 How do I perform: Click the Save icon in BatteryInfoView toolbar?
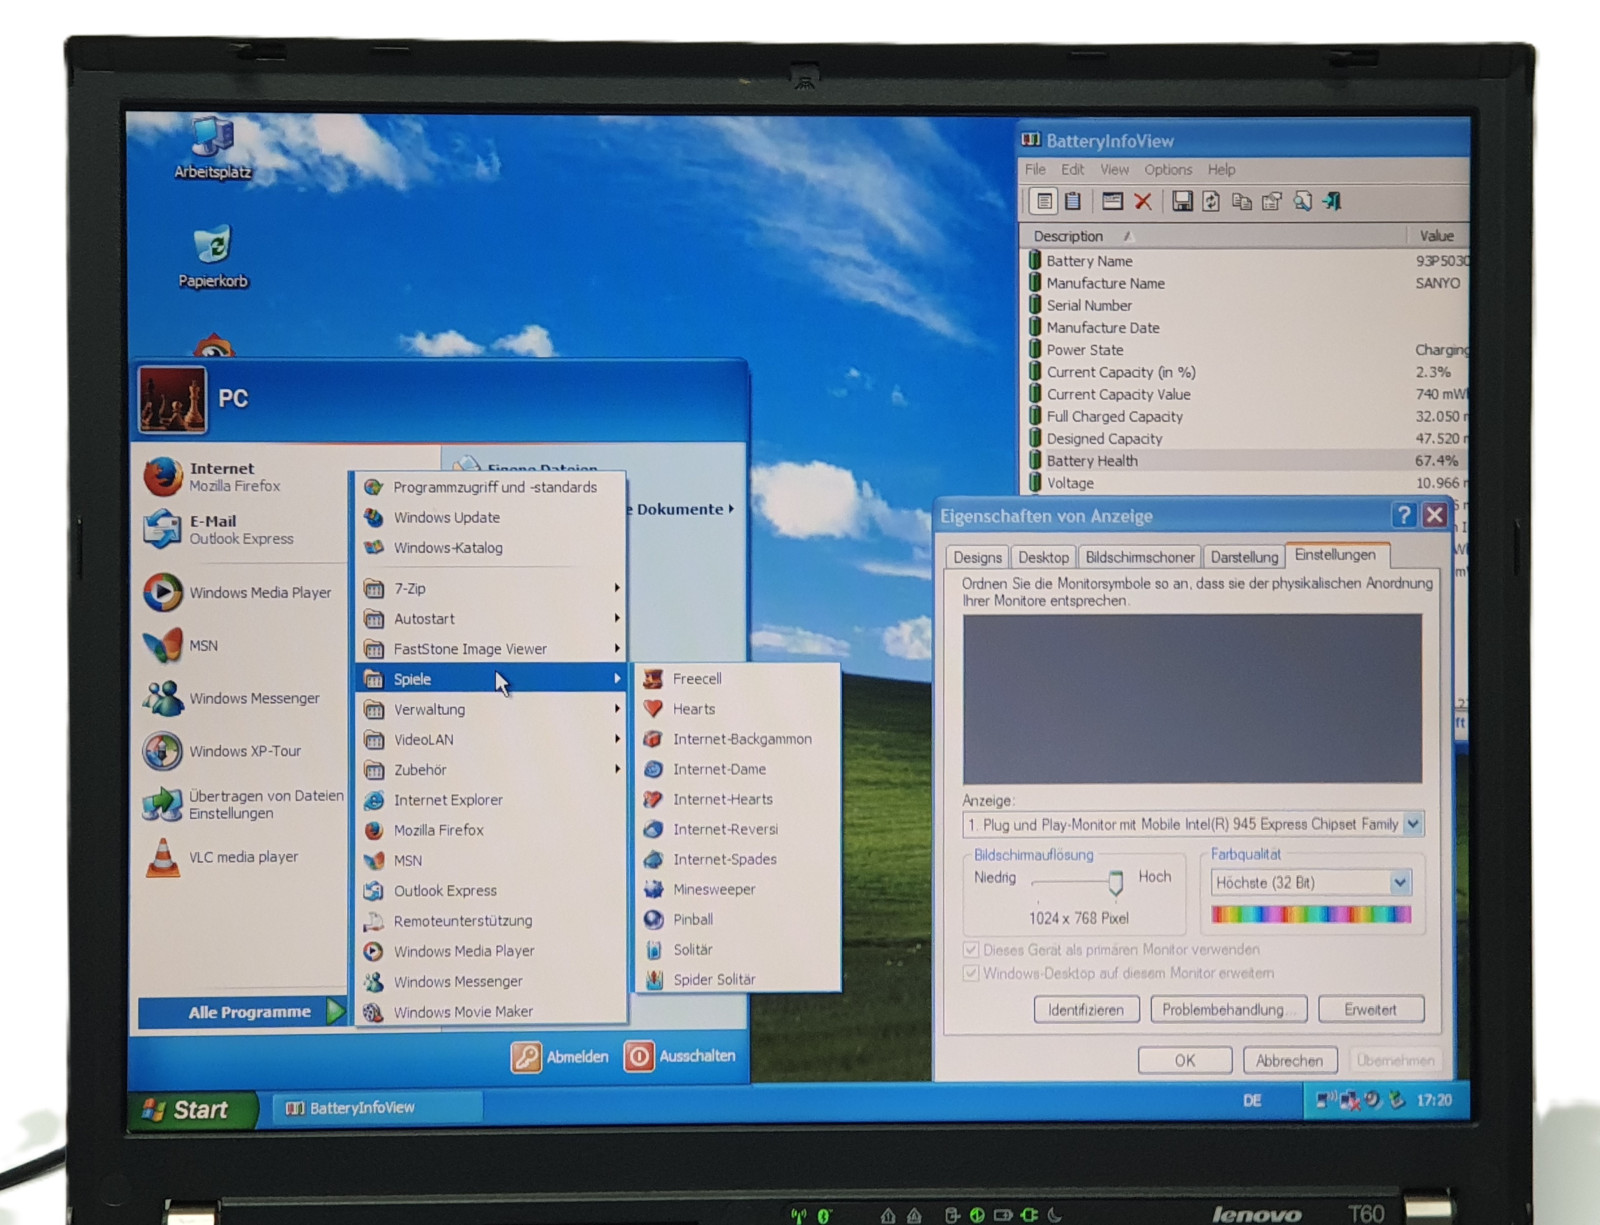click(x=1181, y=202)
